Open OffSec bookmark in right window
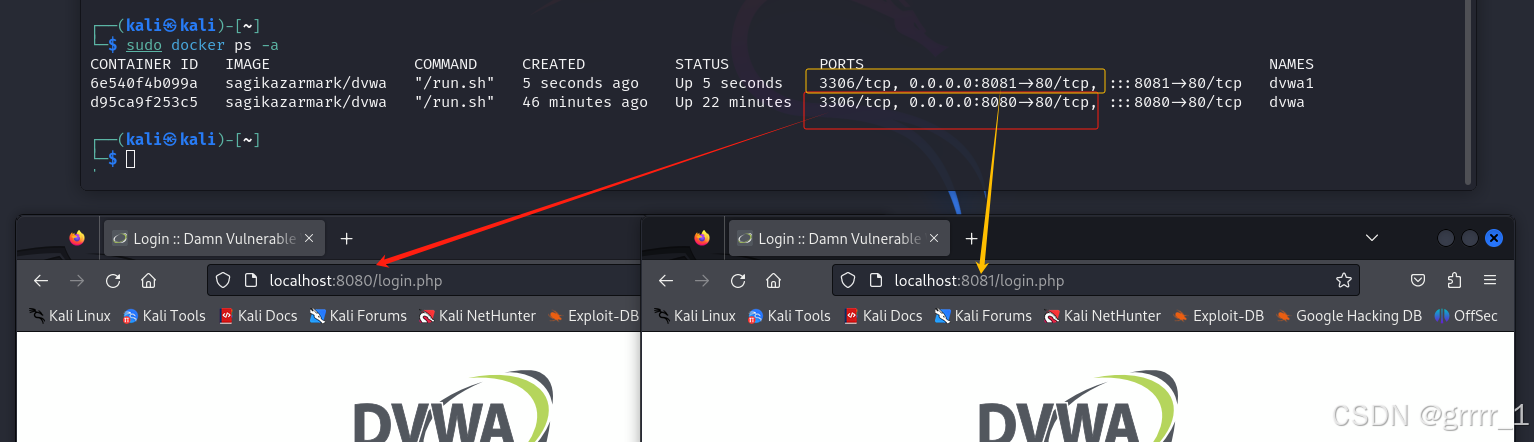This screenshot has height=442, width=1534. (x=1466, y=316)
